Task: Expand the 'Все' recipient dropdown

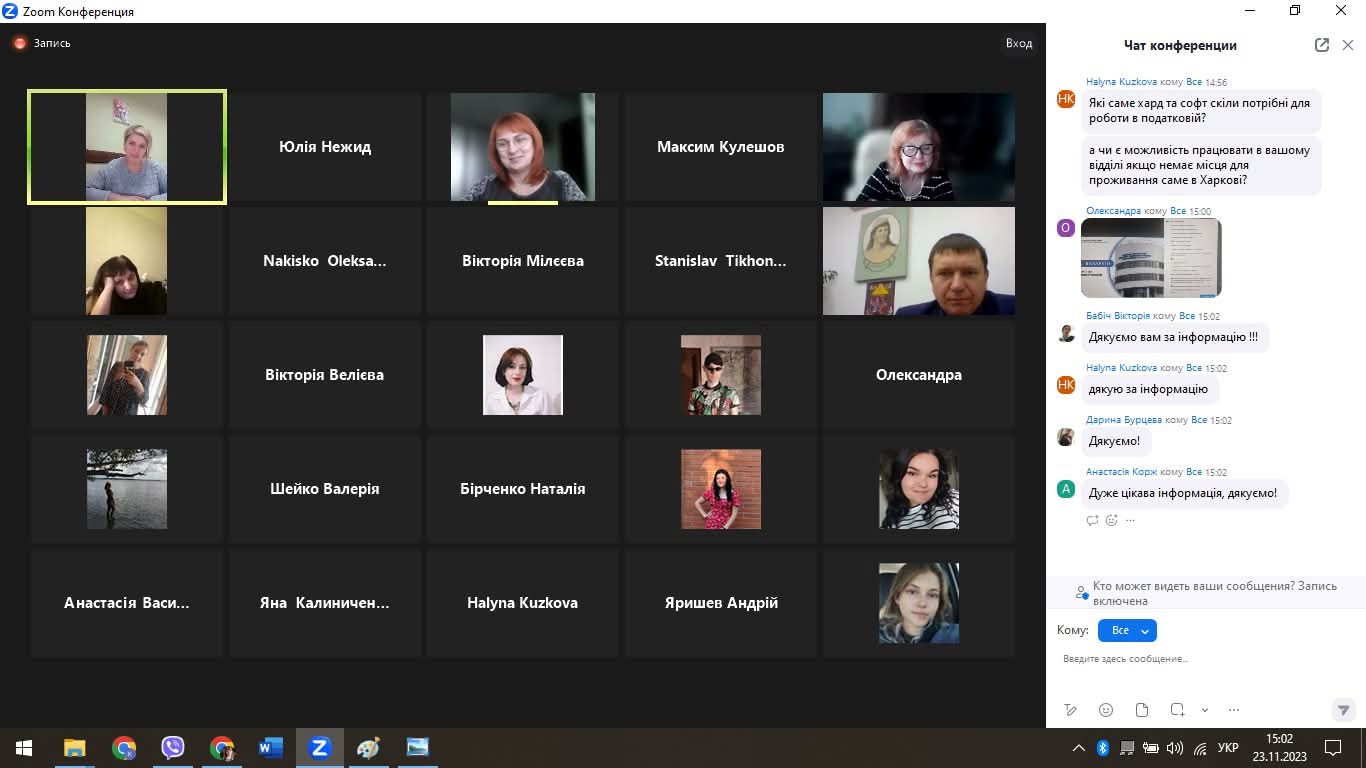Action: click(1127, 631)
